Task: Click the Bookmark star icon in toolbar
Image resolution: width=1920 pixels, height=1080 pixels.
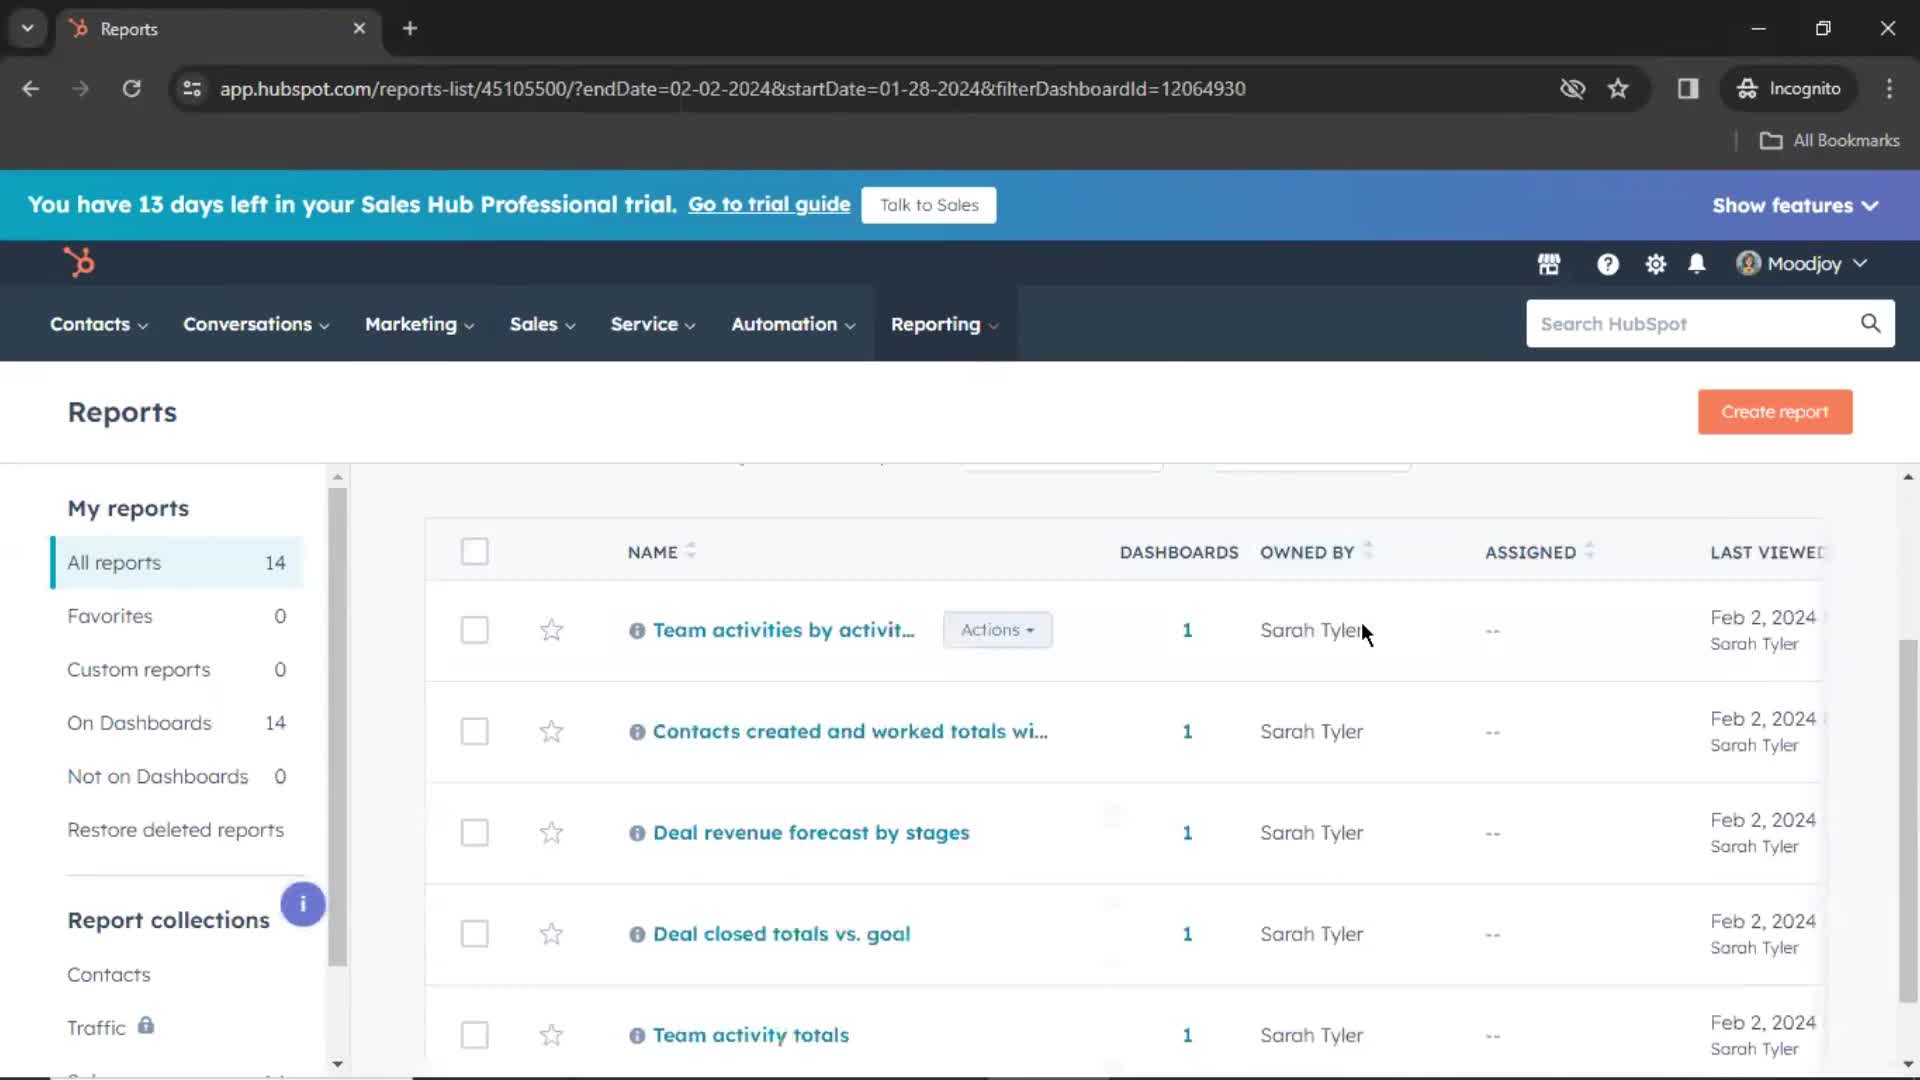Action: (x=1618, y=88)
